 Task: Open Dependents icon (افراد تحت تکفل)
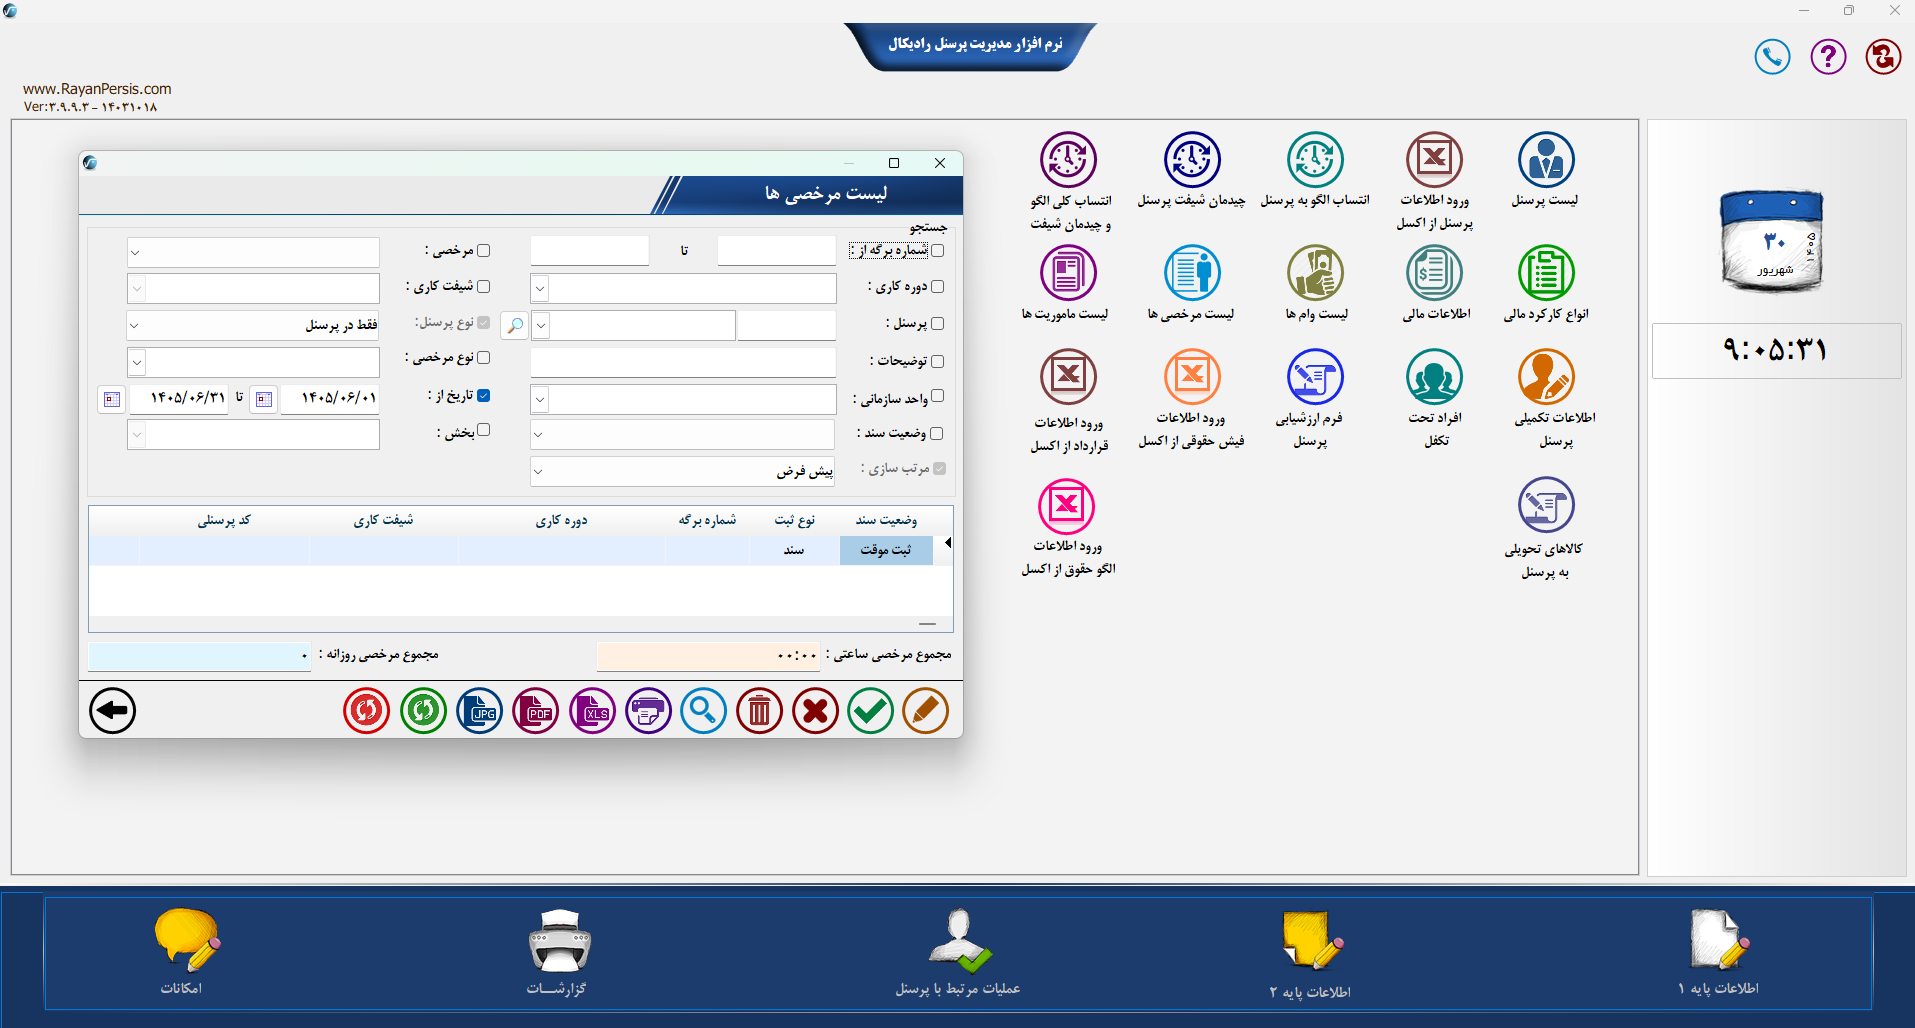click(x=1434, y=377)
